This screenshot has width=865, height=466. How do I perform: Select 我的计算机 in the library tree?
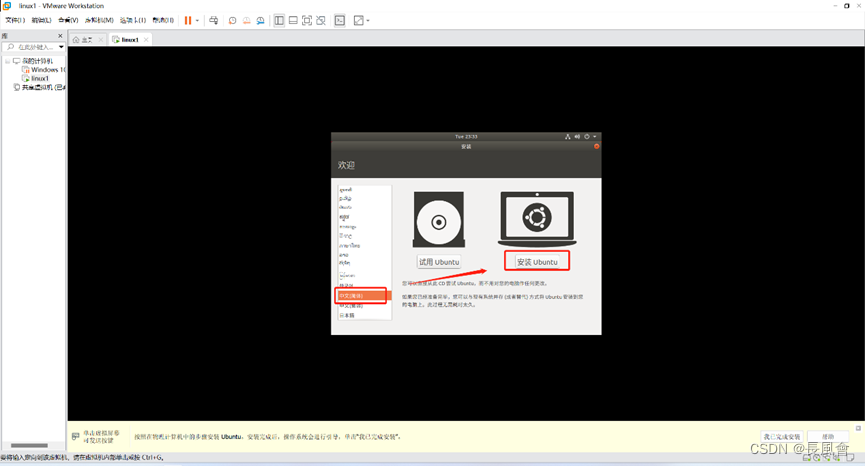[37, 61]
